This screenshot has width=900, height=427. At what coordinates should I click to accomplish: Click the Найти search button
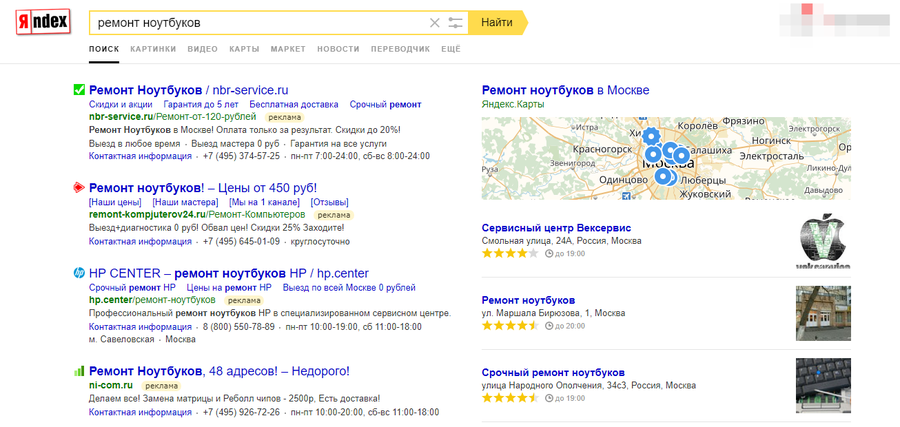(497, 23)
